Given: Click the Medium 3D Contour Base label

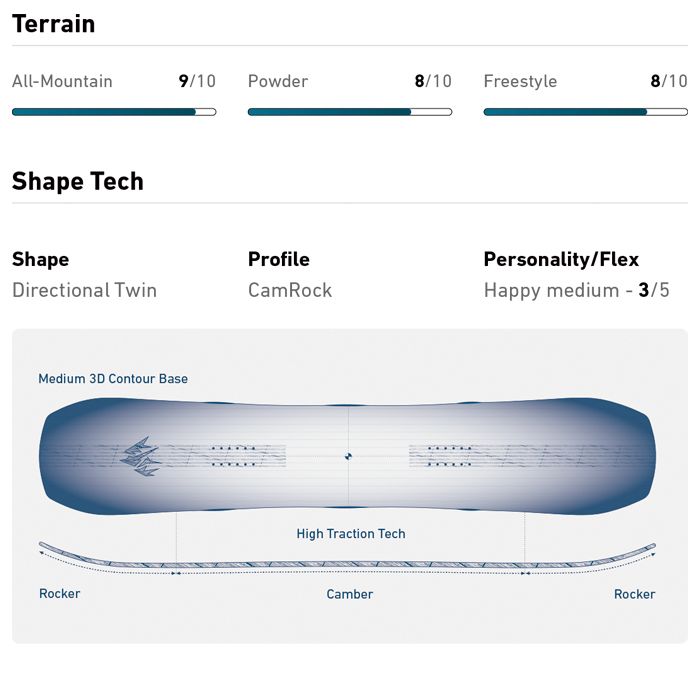Looking at the screenshot, I should click(x=113, y=379).
